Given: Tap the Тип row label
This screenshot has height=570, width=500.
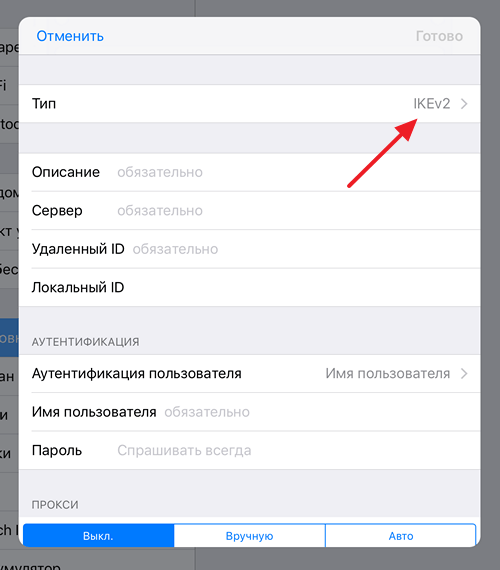Looking at the screenshot, I should [44, 104].
